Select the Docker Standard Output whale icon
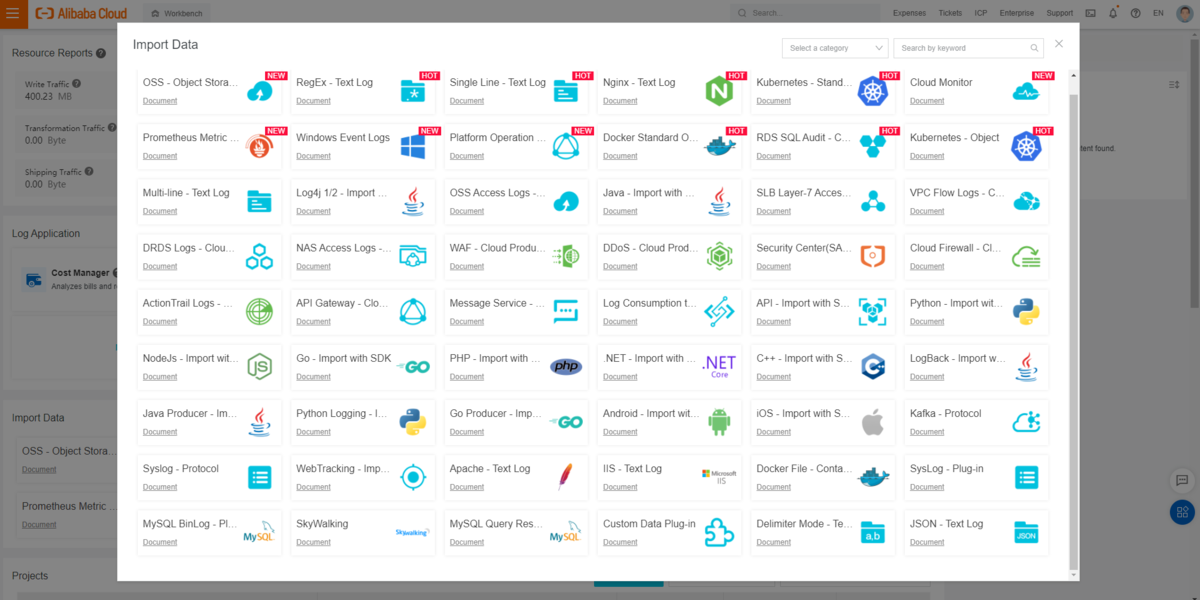 720,146
